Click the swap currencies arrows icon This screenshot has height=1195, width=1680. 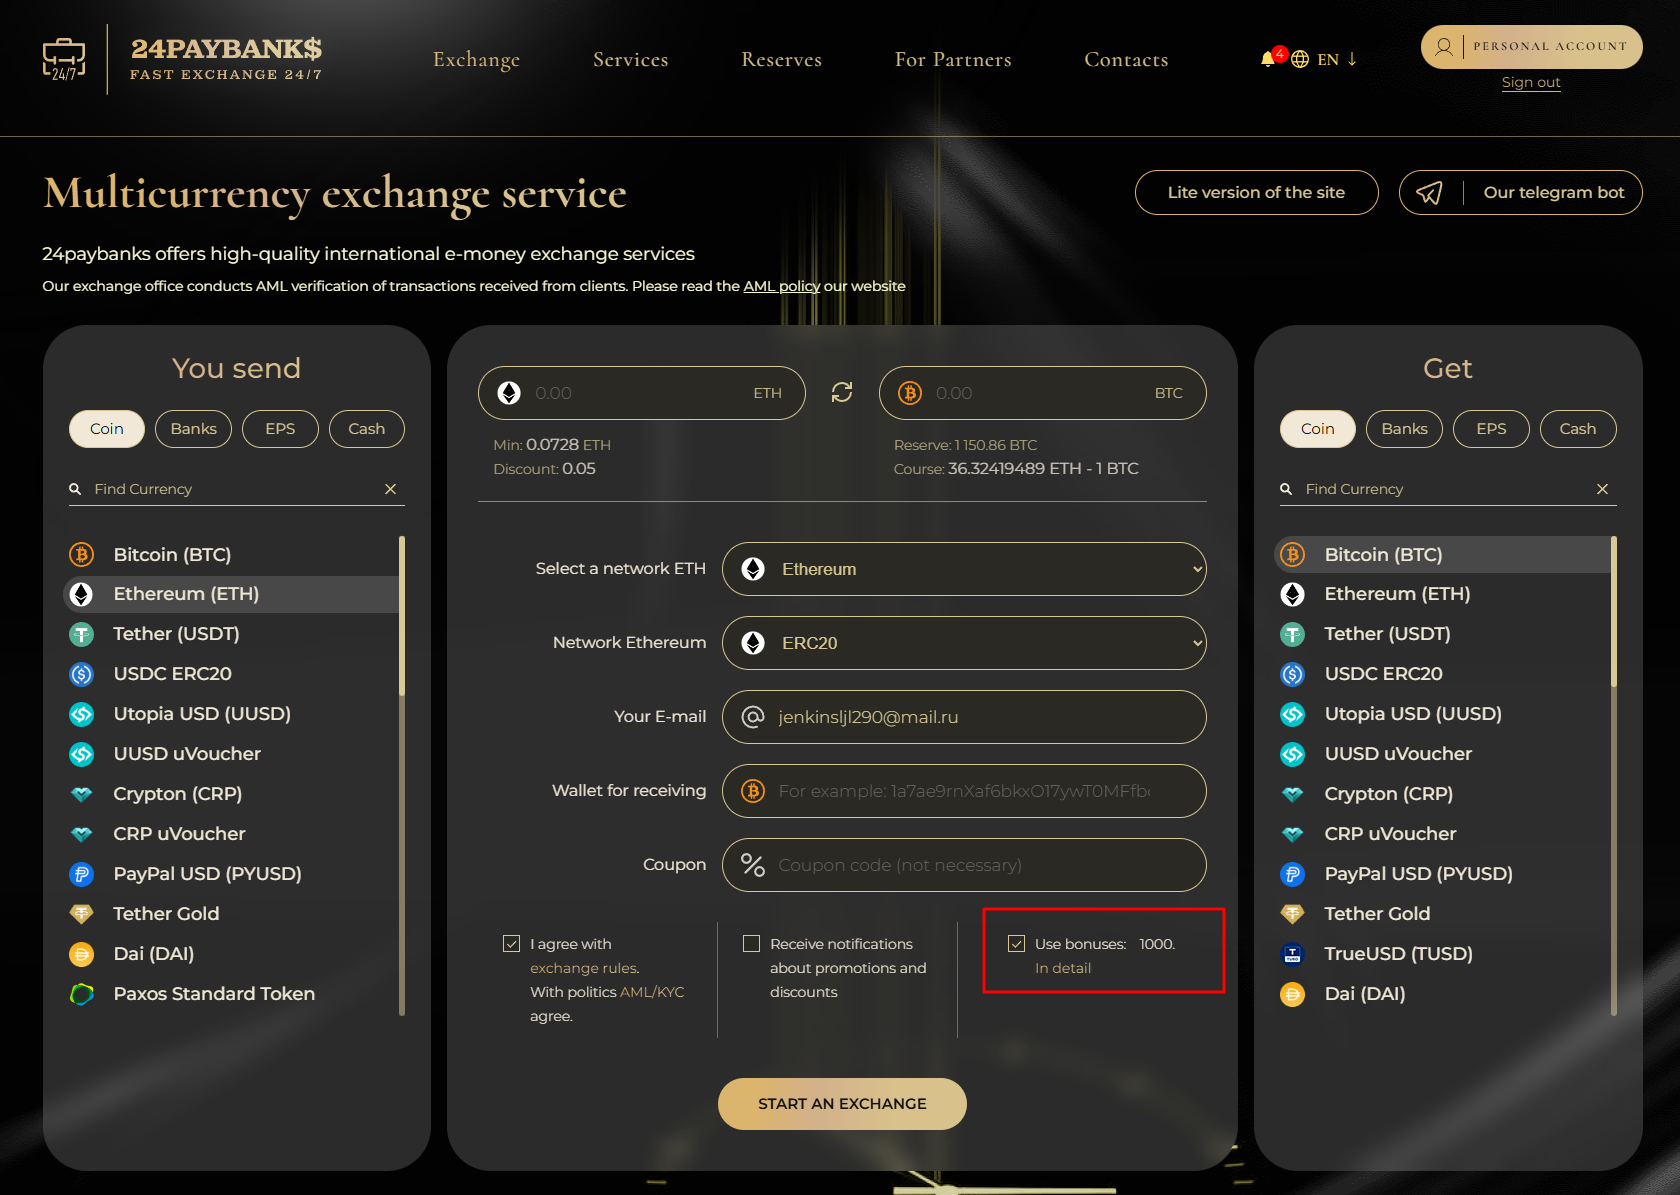[x=842, y=393]
